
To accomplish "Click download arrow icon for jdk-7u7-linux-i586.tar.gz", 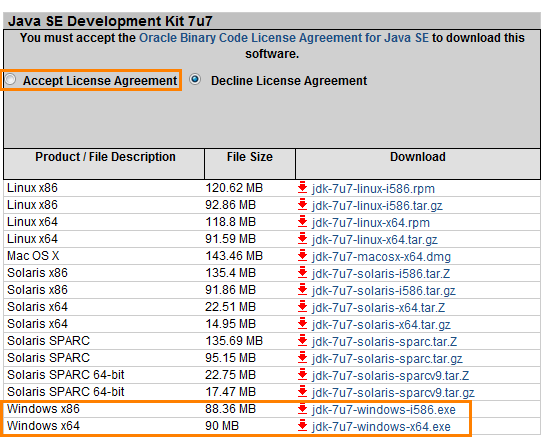I will (x=302, y=205).
